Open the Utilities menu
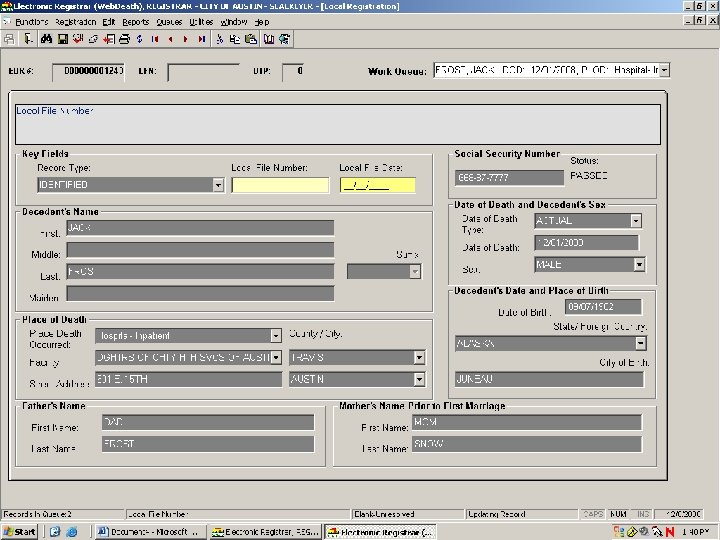The image size is (720, 540). (201, 22)
